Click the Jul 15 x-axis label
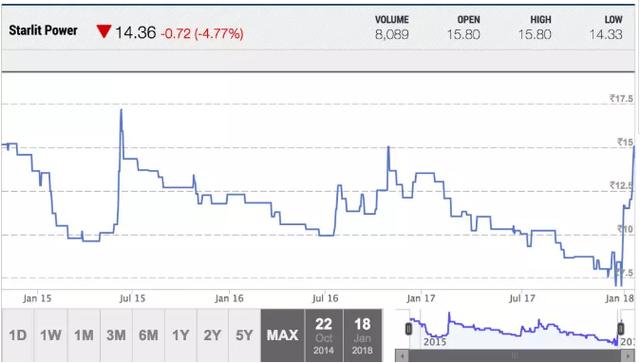 (x=132, y=298)
